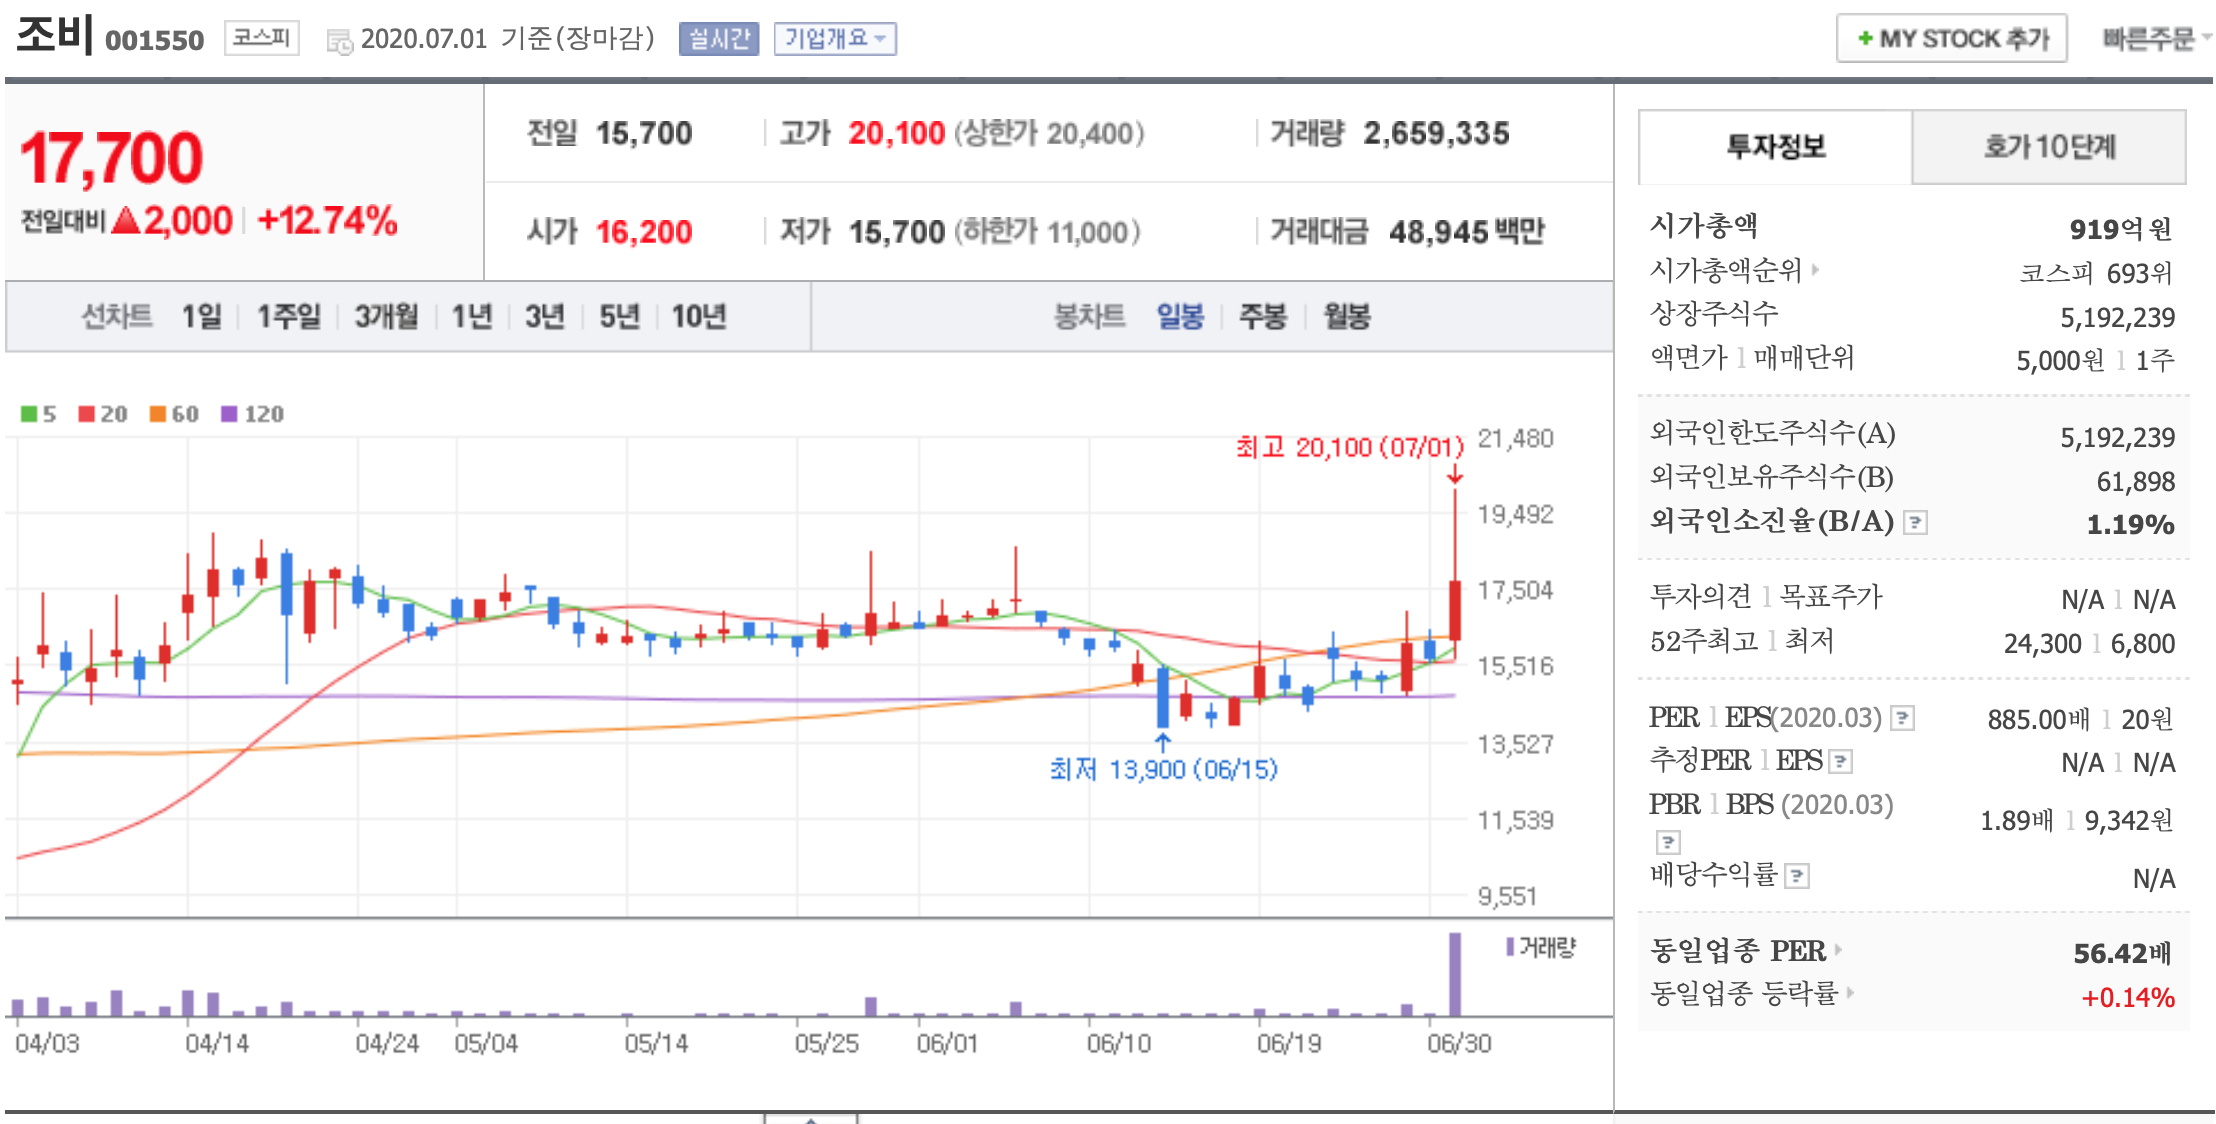This screenshot has height=1124, width=2216.
Task: Click the 거래량 value 2,659,335
Action: [x=1436, y=133]
